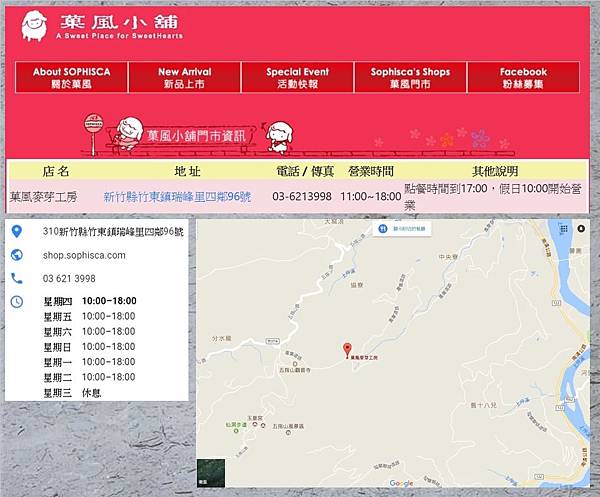
Task: Click the 菓風小舖 site title text
Action: click(119, 22)
